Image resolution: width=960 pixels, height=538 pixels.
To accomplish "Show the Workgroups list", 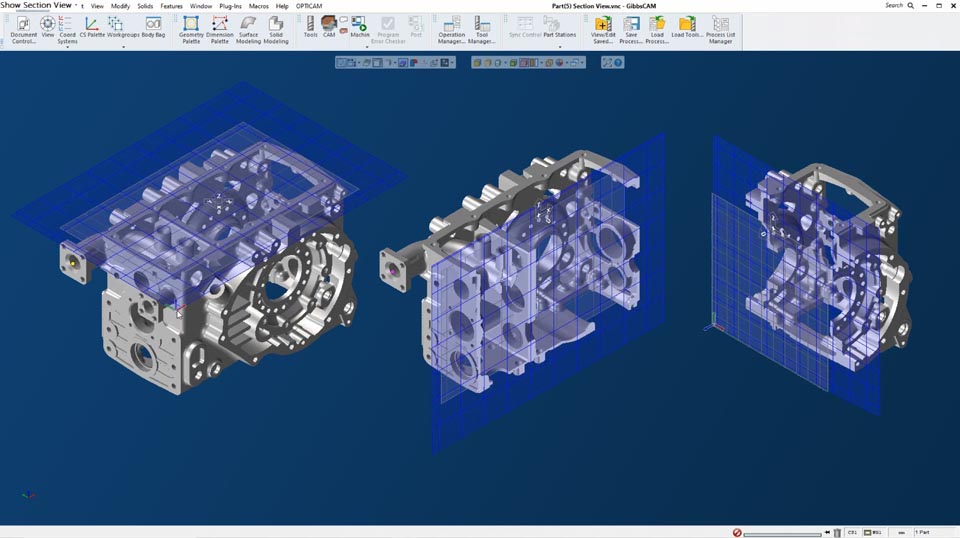I will 123,28.
